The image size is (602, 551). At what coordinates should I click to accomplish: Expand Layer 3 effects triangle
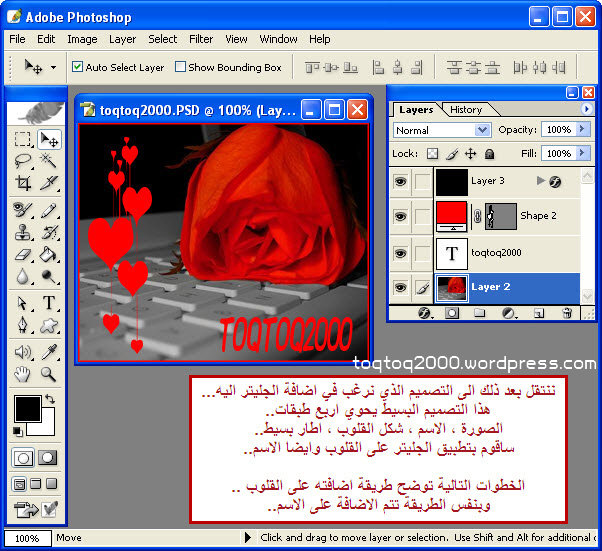541,181
